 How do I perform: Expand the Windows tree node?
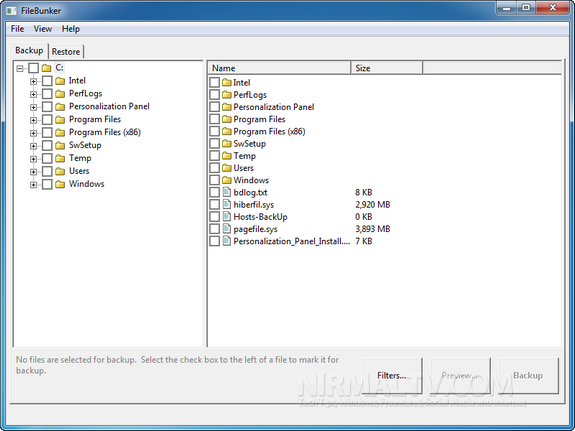pos(33,185)
